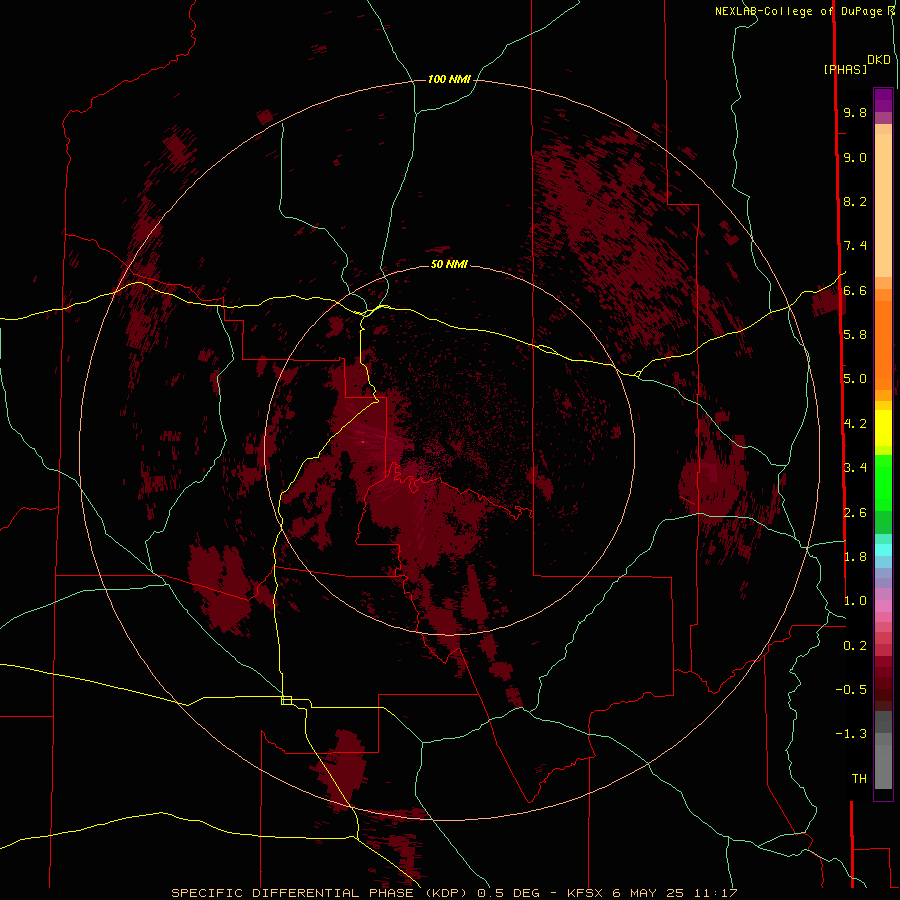Click the 11:17 timestamp in the caption
This screenshot has width=900, height=900.
[x=716, y=893]
